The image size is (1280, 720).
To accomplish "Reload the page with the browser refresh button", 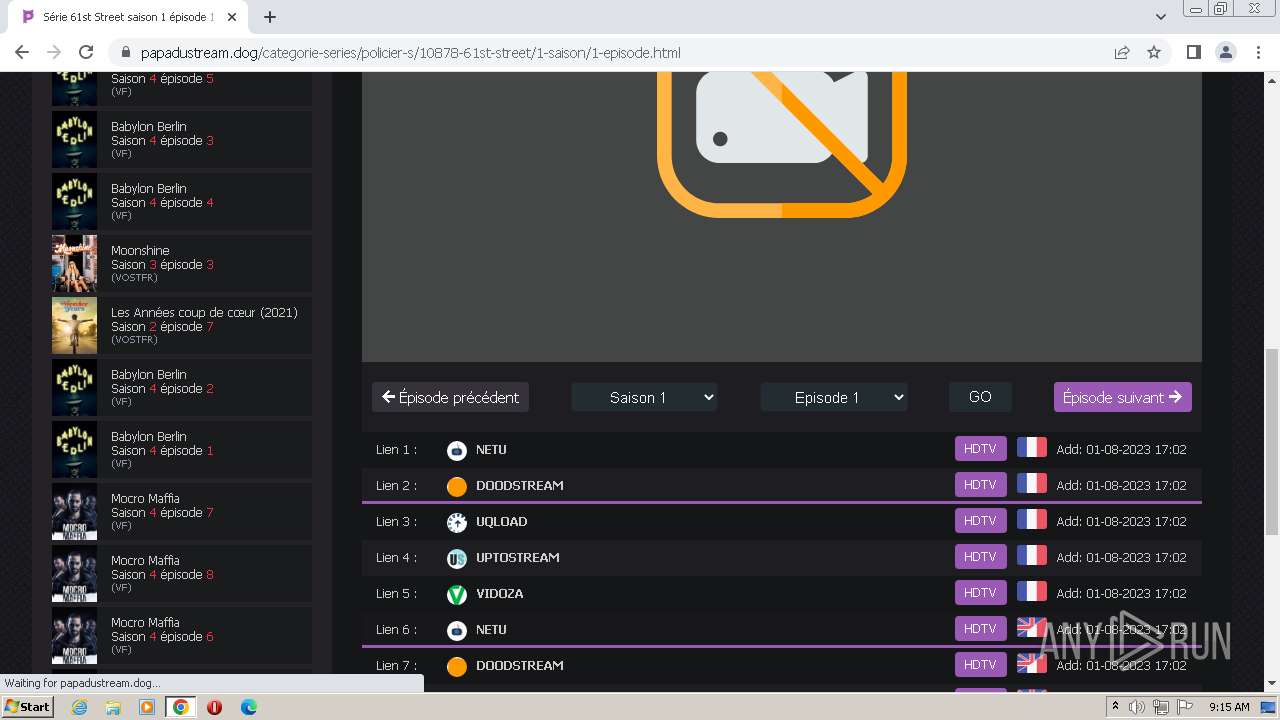I will click(86, 52).
